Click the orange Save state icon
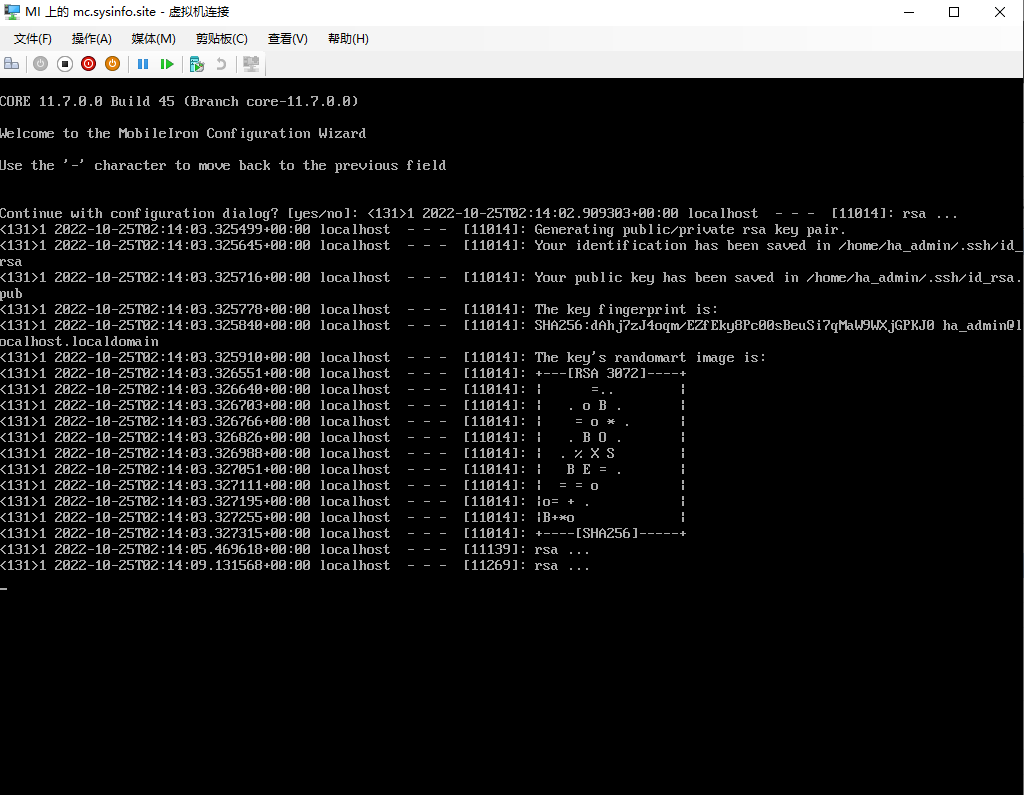This screenshot has width=1024, height=795. click(112, 63)
